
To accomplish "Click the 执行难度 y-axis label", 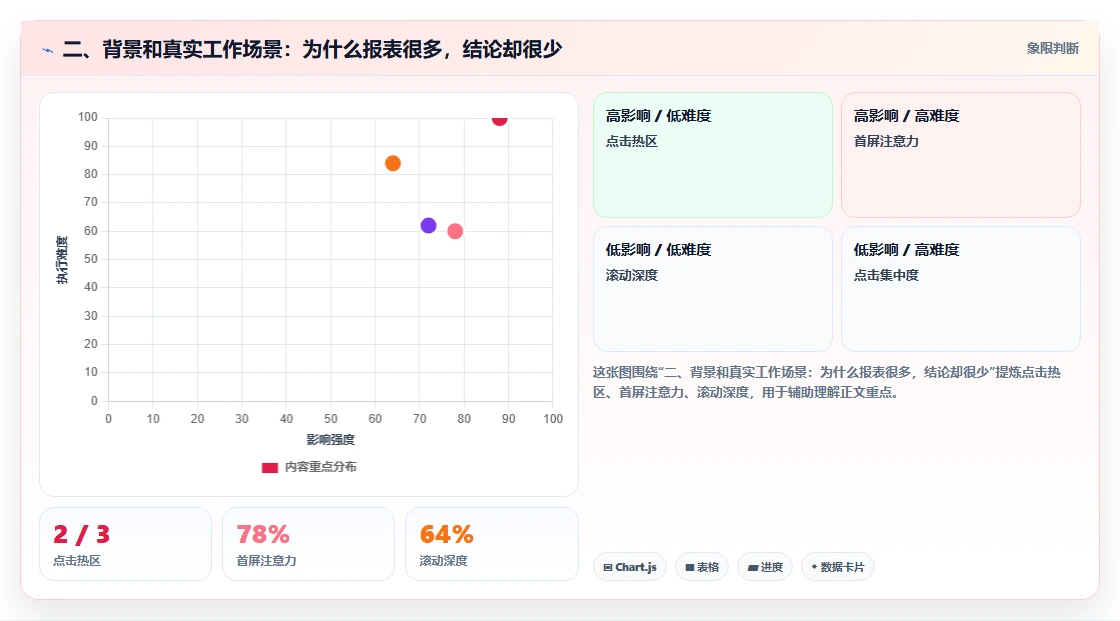I will point(62,259).
